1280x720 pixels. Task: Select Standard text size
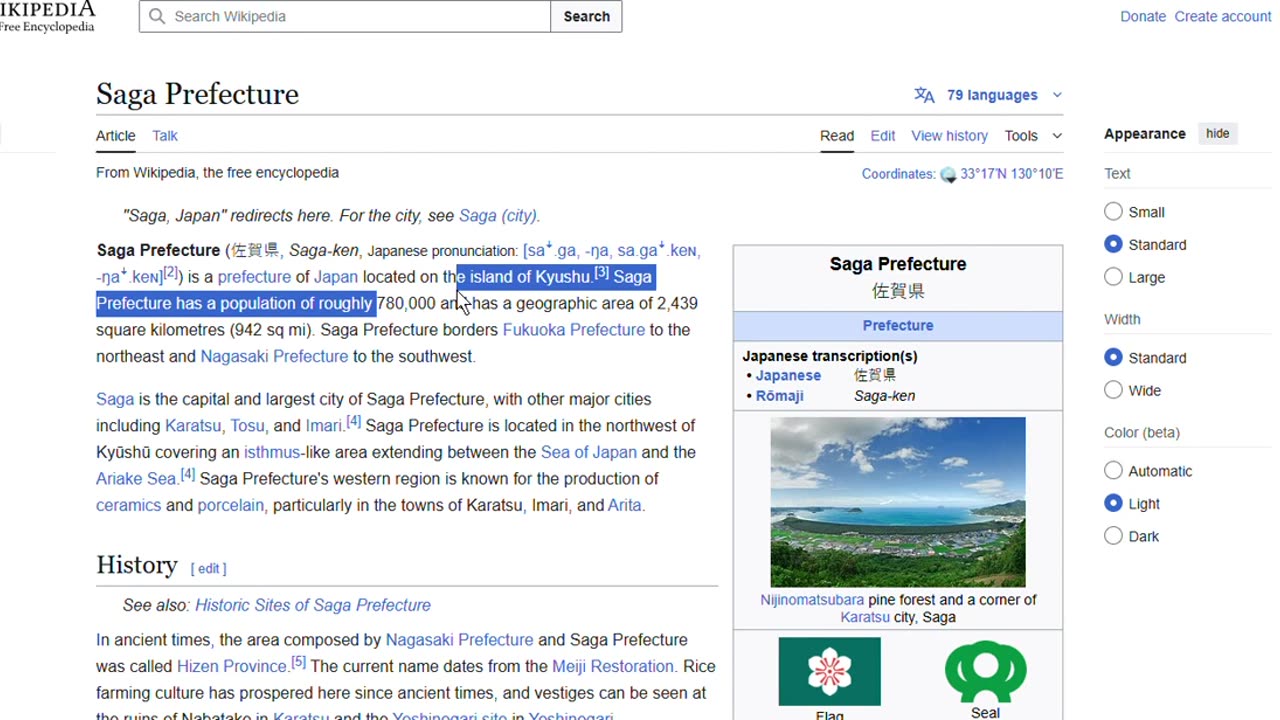tap(1113, 244)
